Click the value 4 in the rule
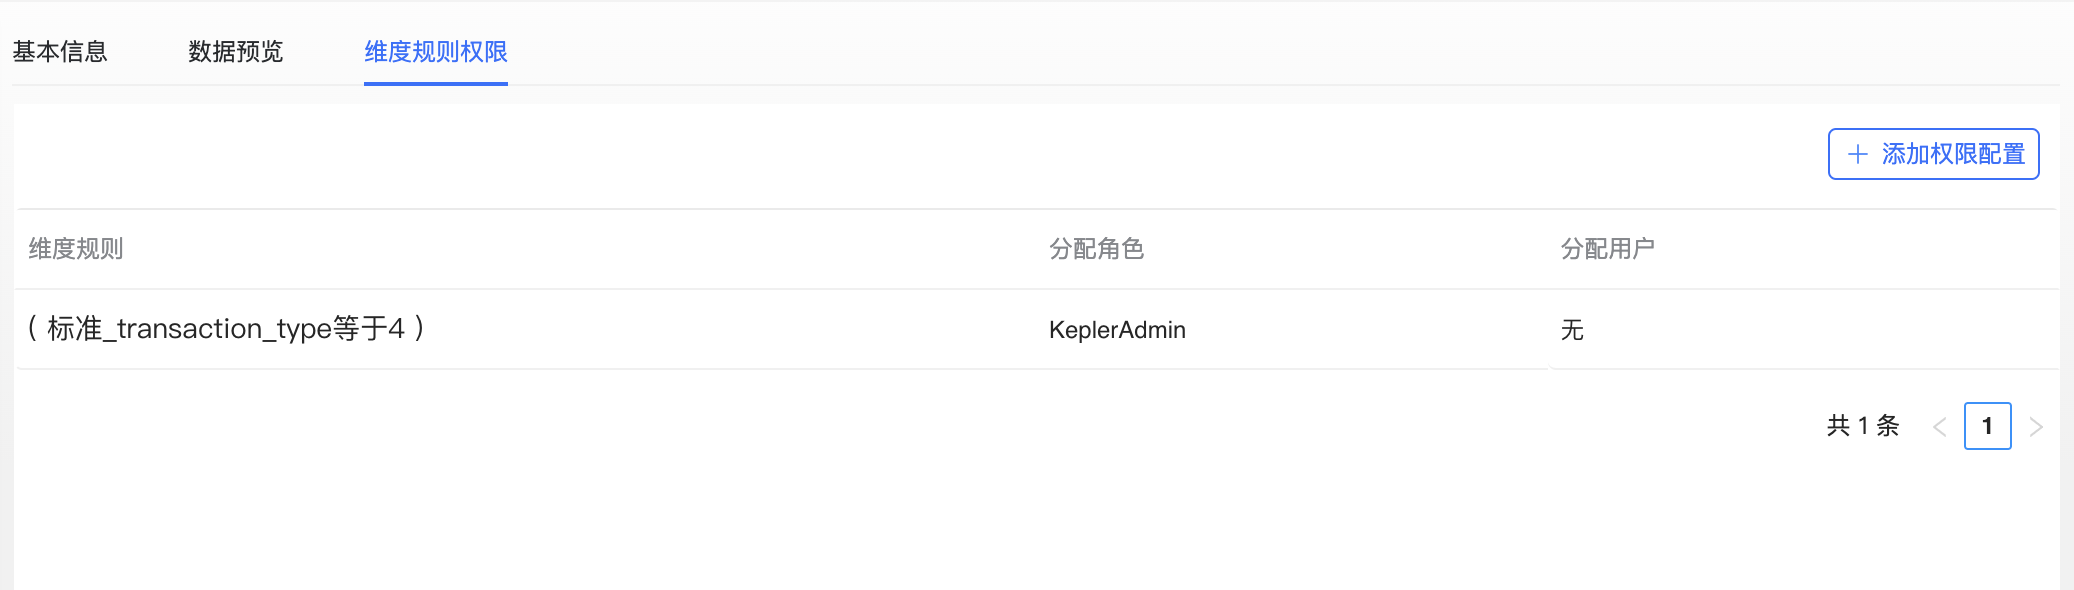This screenshot has width=2074, height=590. (397, 329)
